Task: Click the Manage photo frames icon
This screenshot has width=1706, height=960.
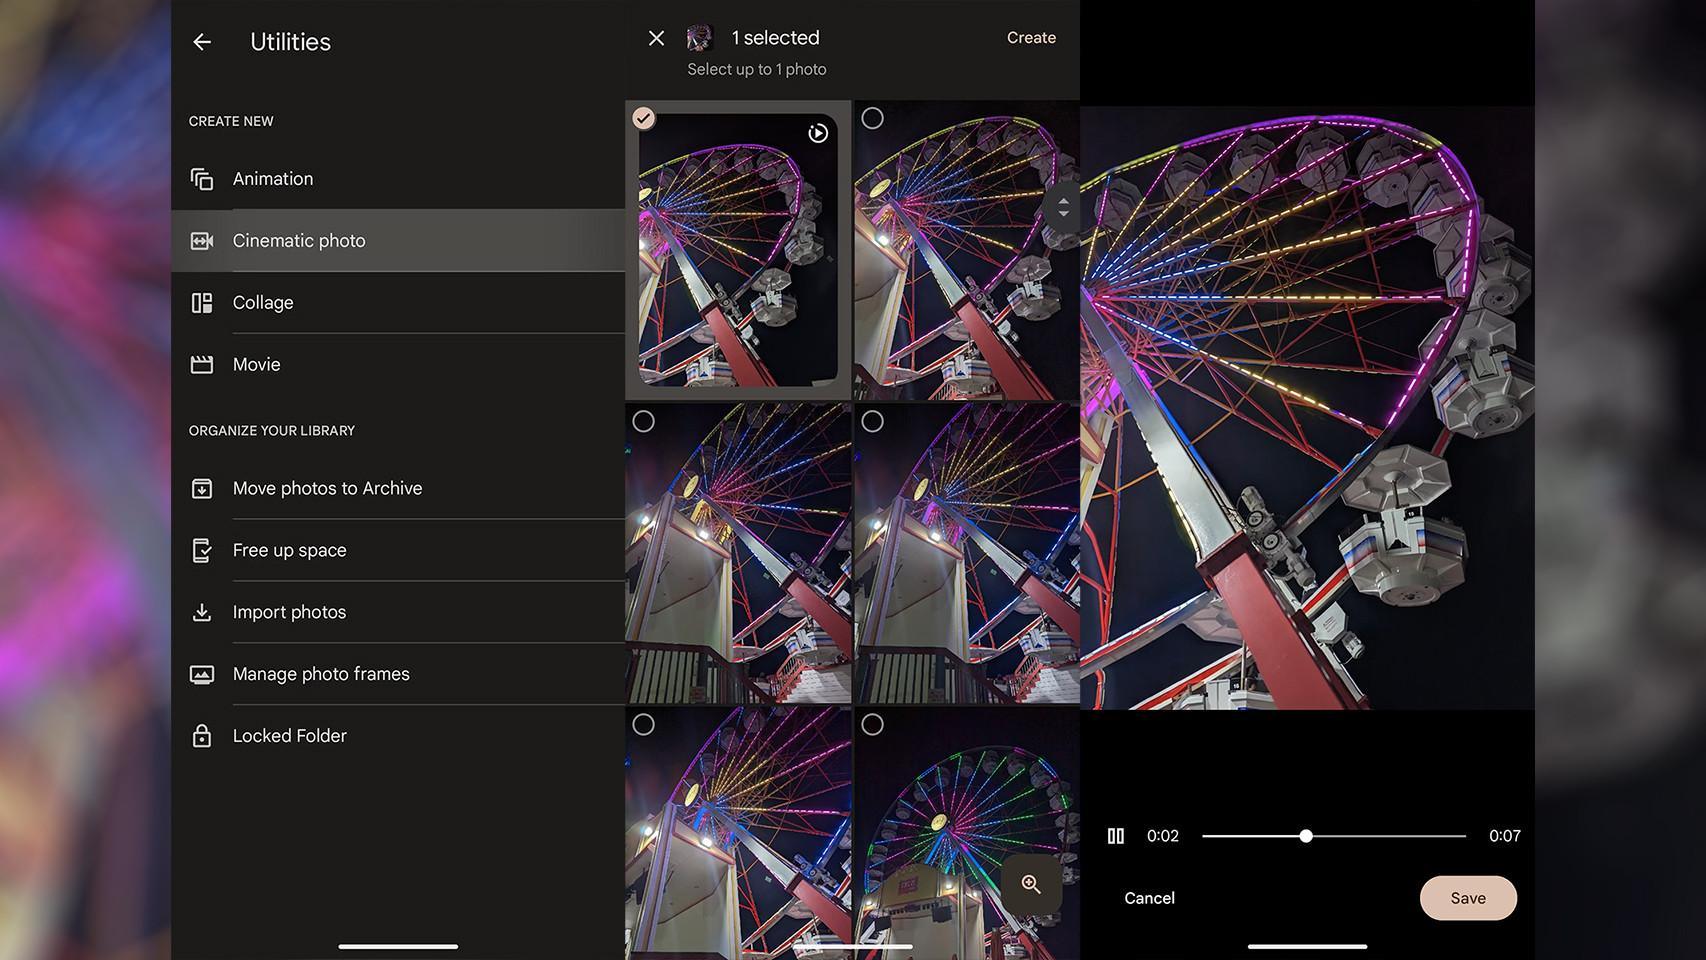Action: pyautogui.click(x=202, y=675)
